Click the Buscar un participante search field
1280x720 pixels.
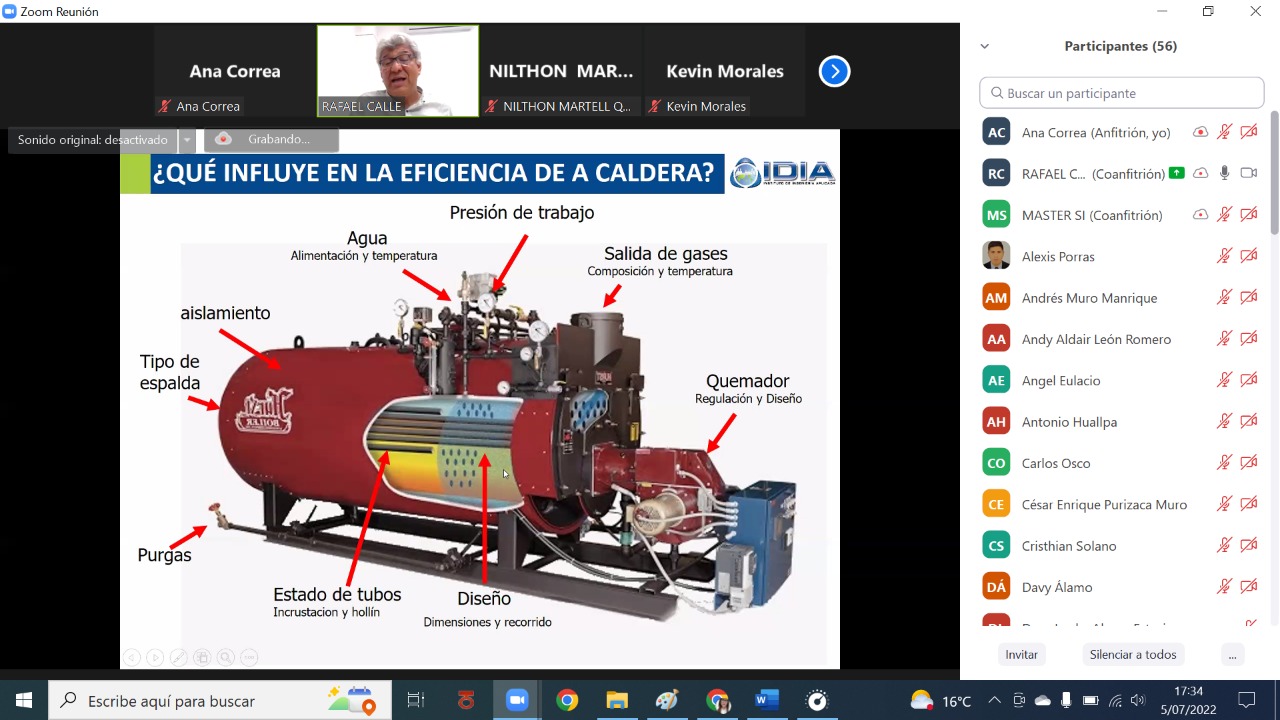pyautogui.click(x=1122, y=93)
